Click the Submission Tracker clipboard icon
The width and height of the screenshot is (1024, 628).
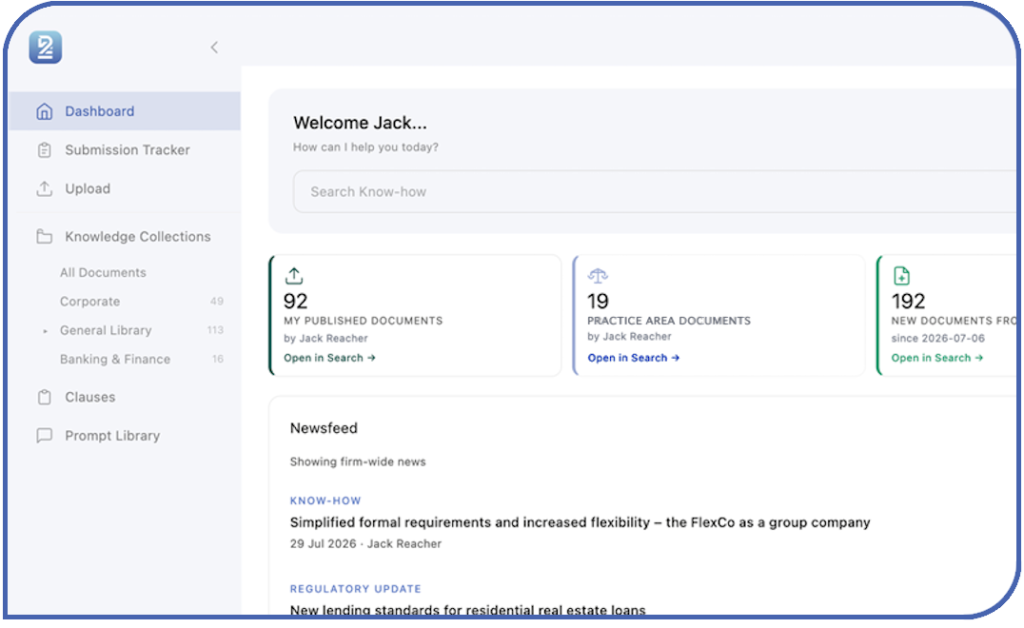pos(44,150)
